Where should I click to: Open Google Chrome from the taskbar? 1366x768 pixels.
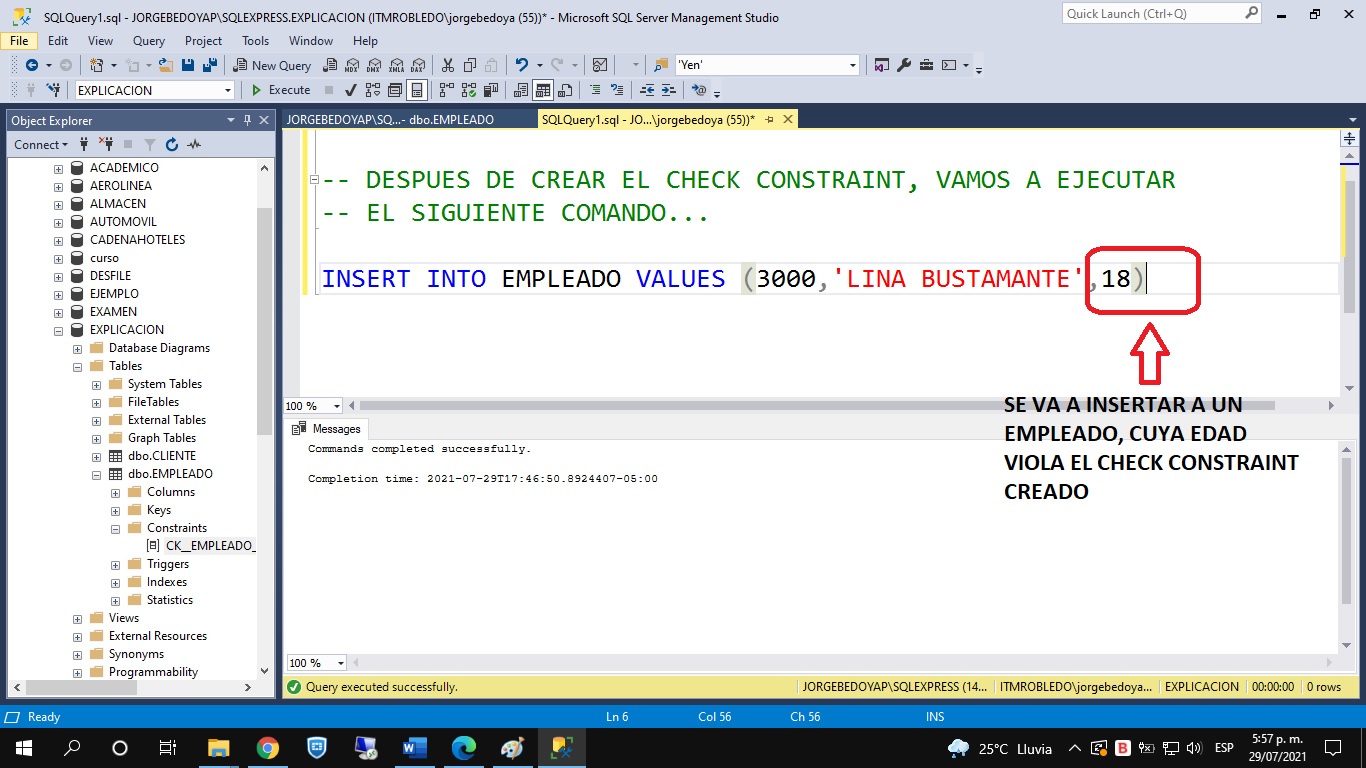pos(267,748)
